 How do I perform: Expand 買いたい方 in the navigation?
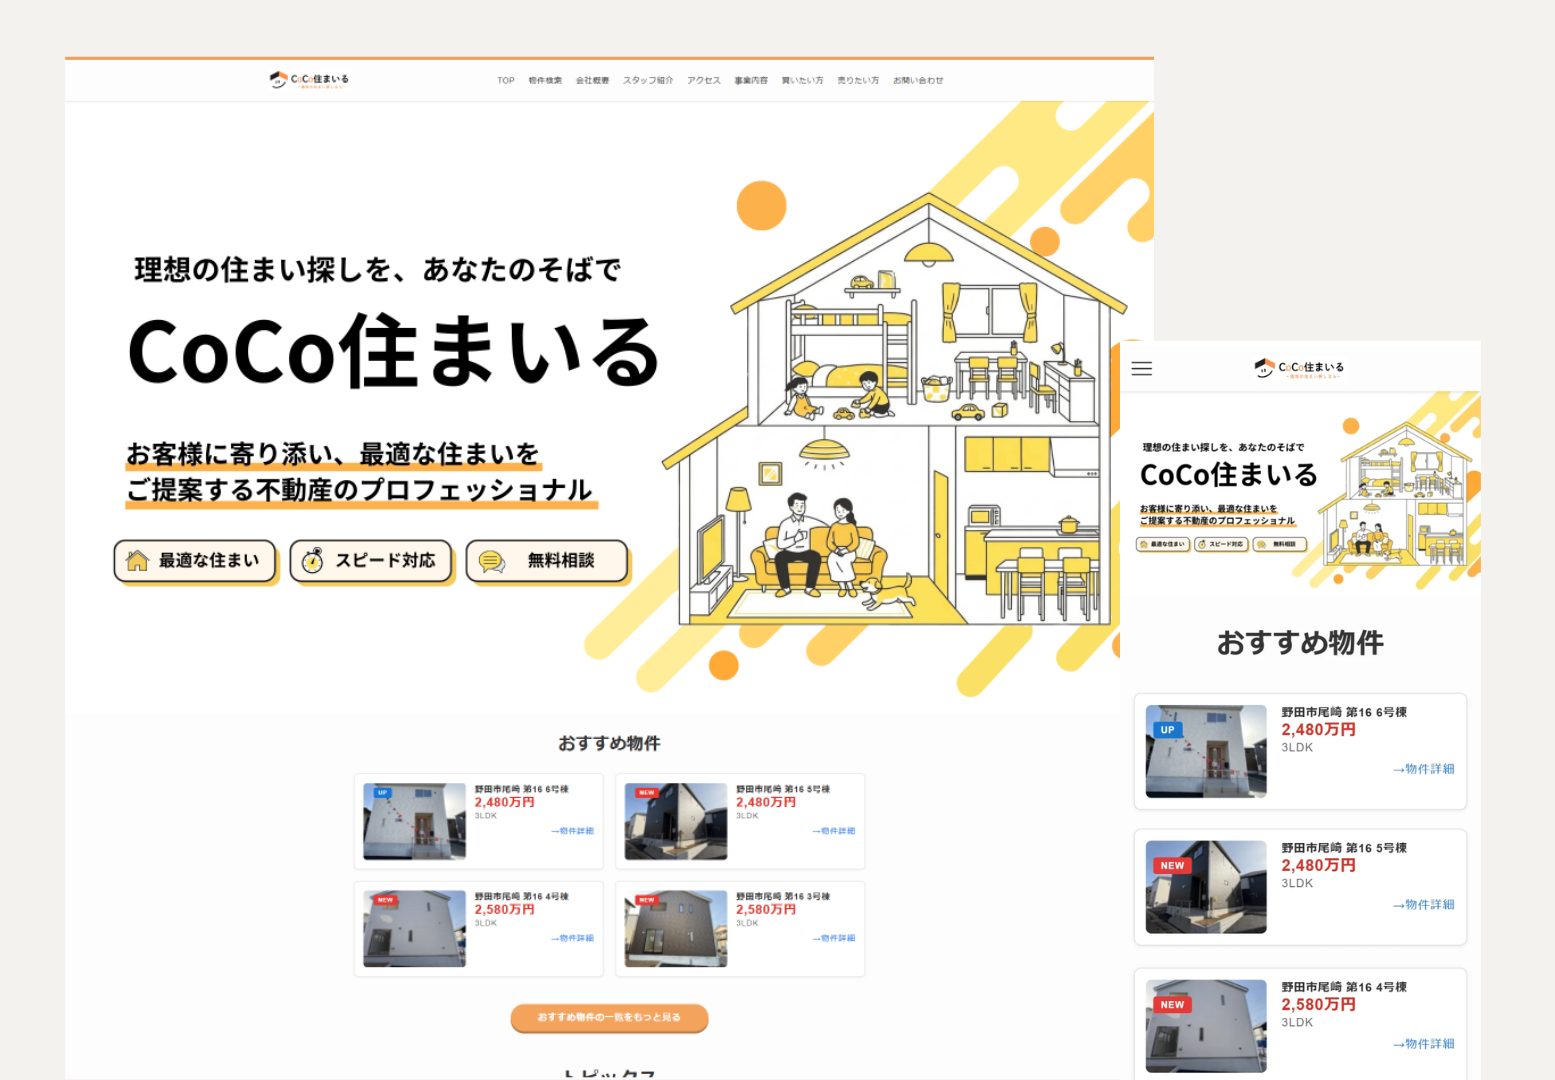click(803, 80)
